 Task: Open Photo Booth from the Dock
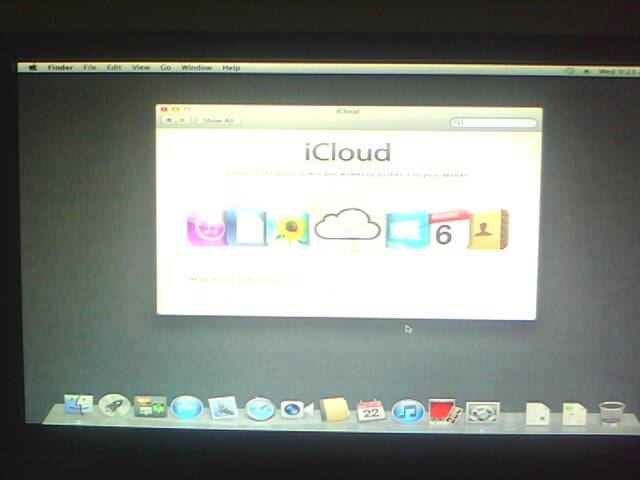tap(442, 411)
